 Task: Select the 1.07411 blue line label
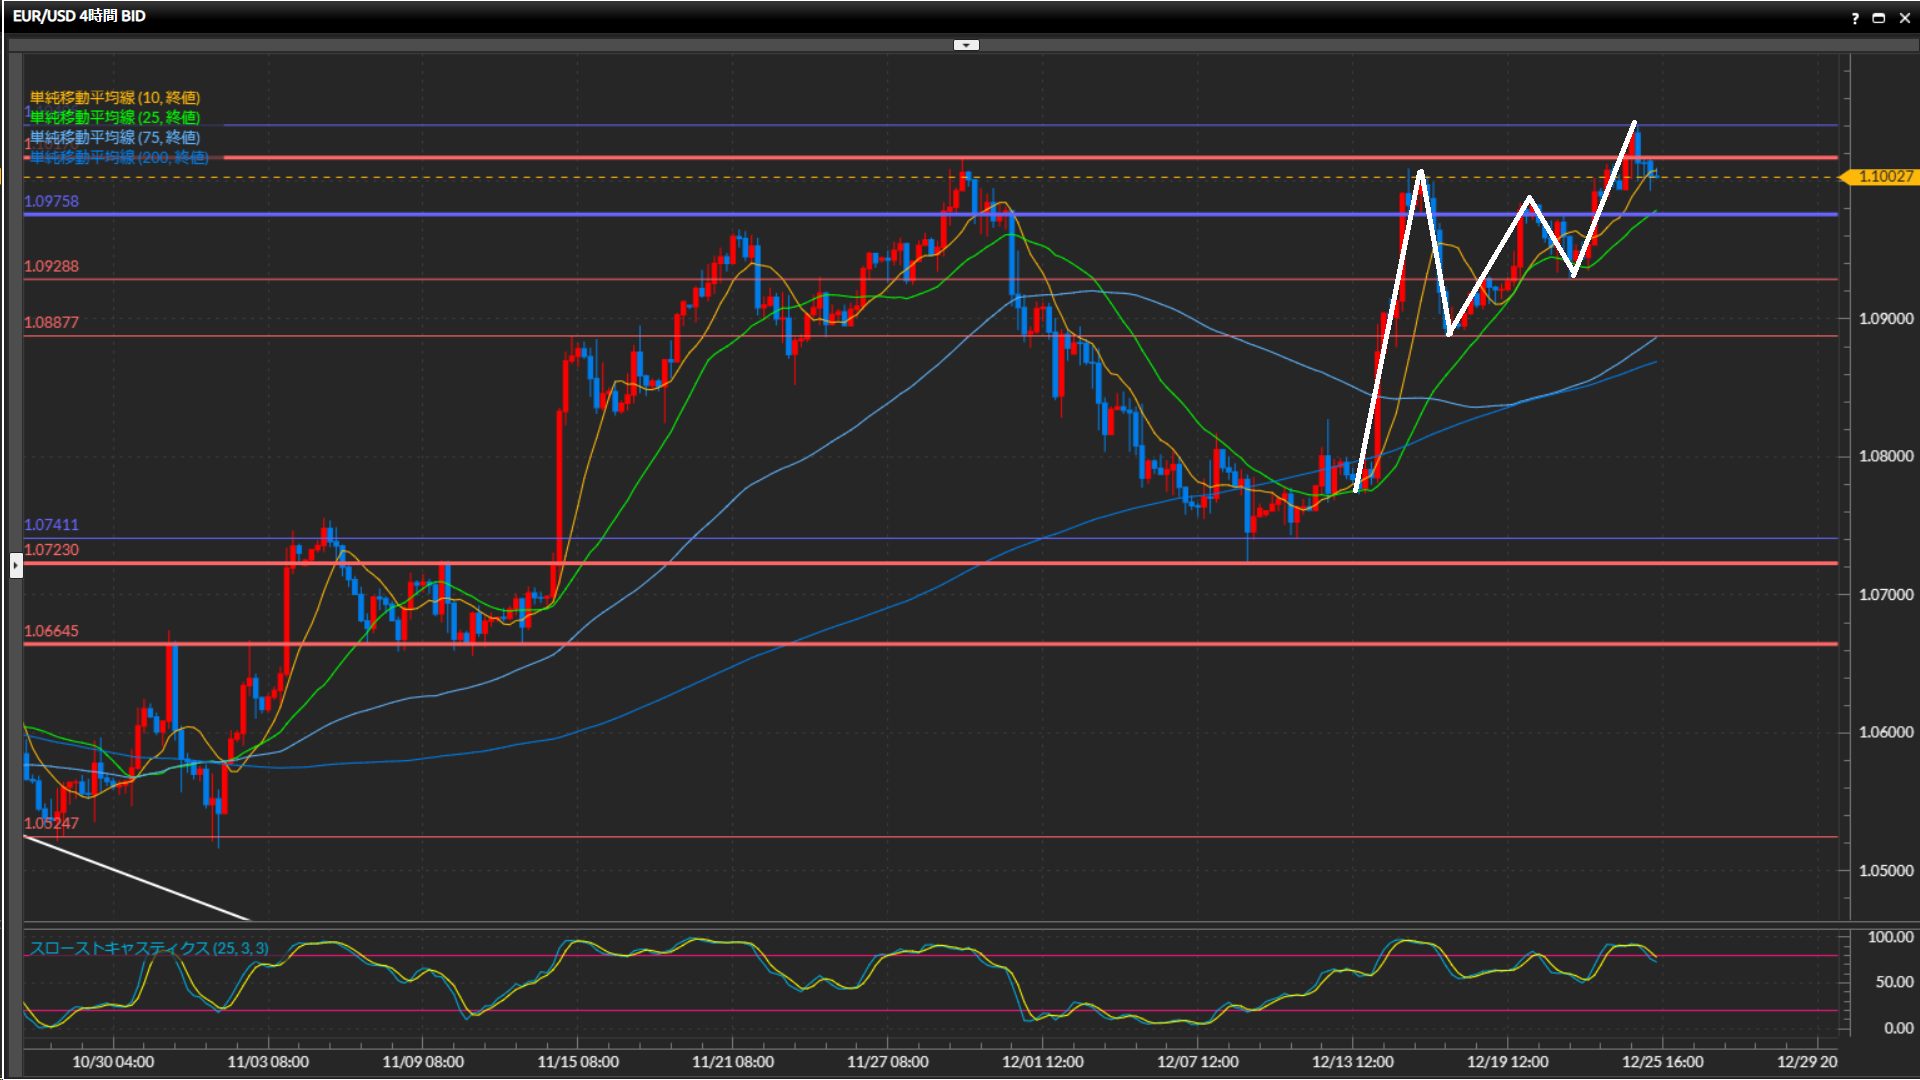tap(51, 524)
